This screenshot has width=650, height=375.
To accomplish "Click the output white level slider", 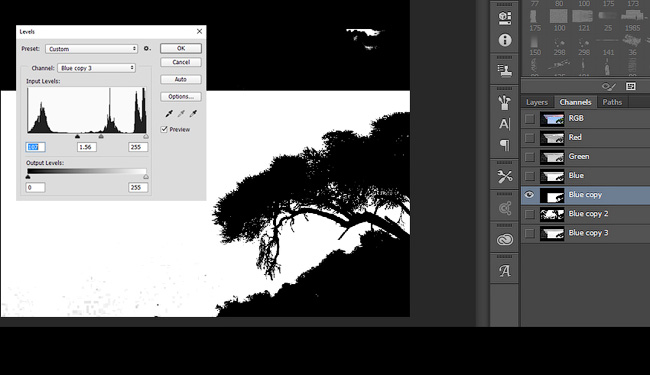I will [146, 177].
